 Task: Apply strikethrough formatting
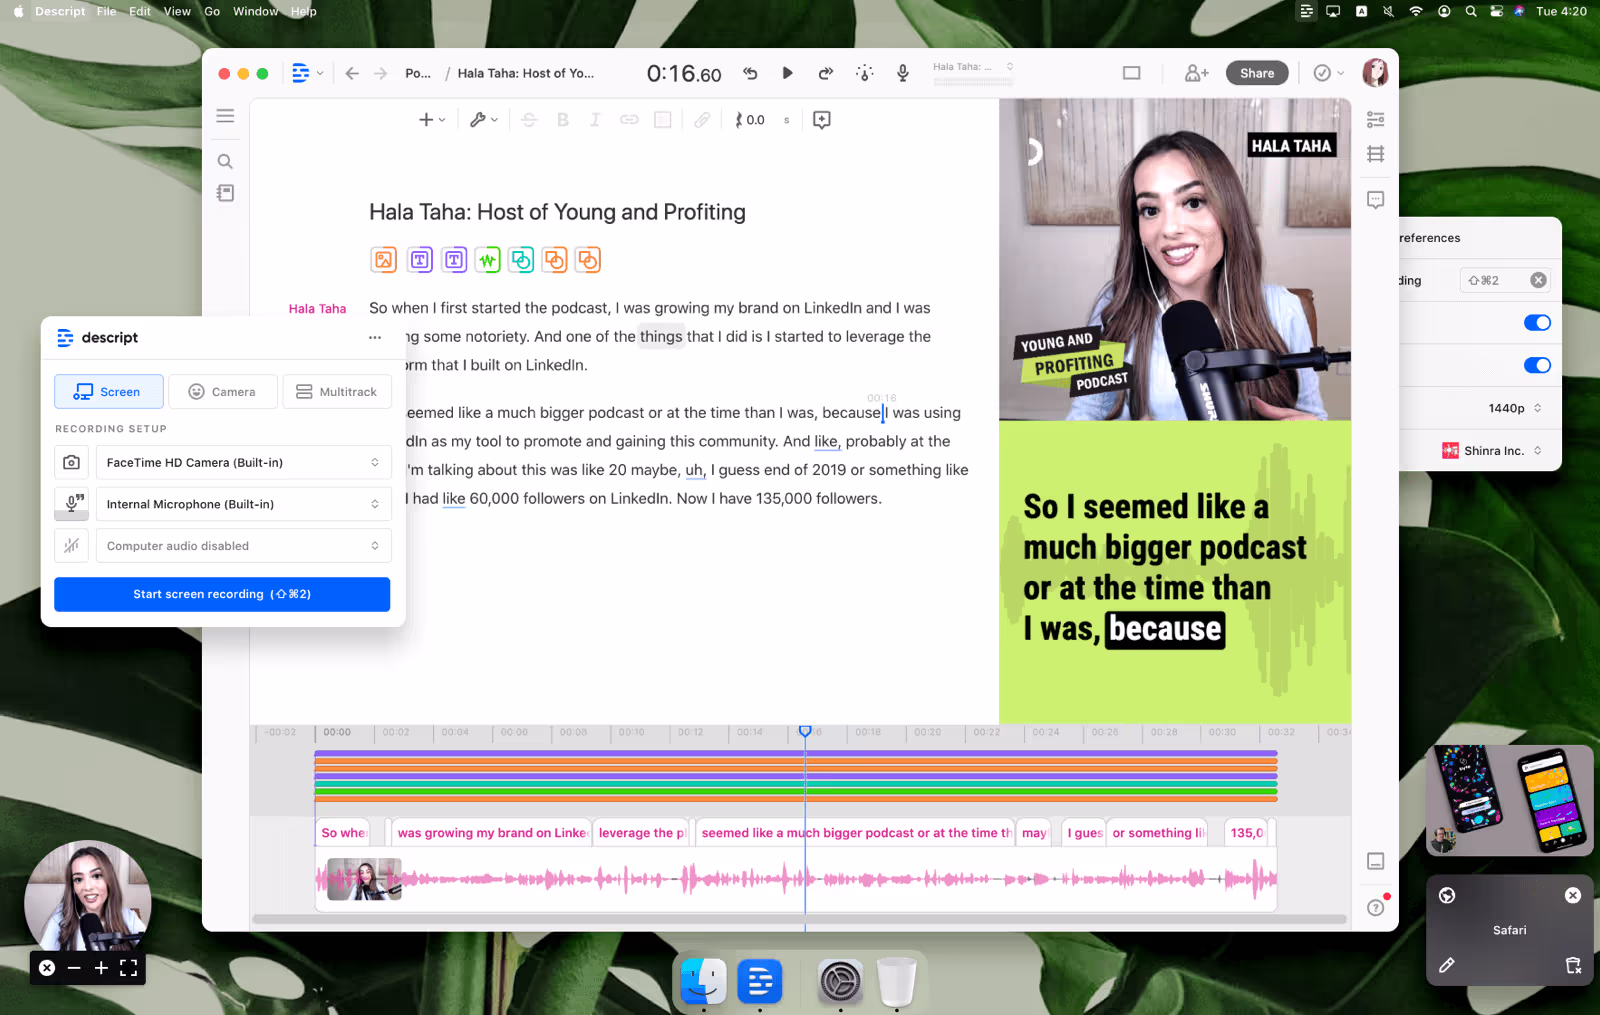pos(529,120)
